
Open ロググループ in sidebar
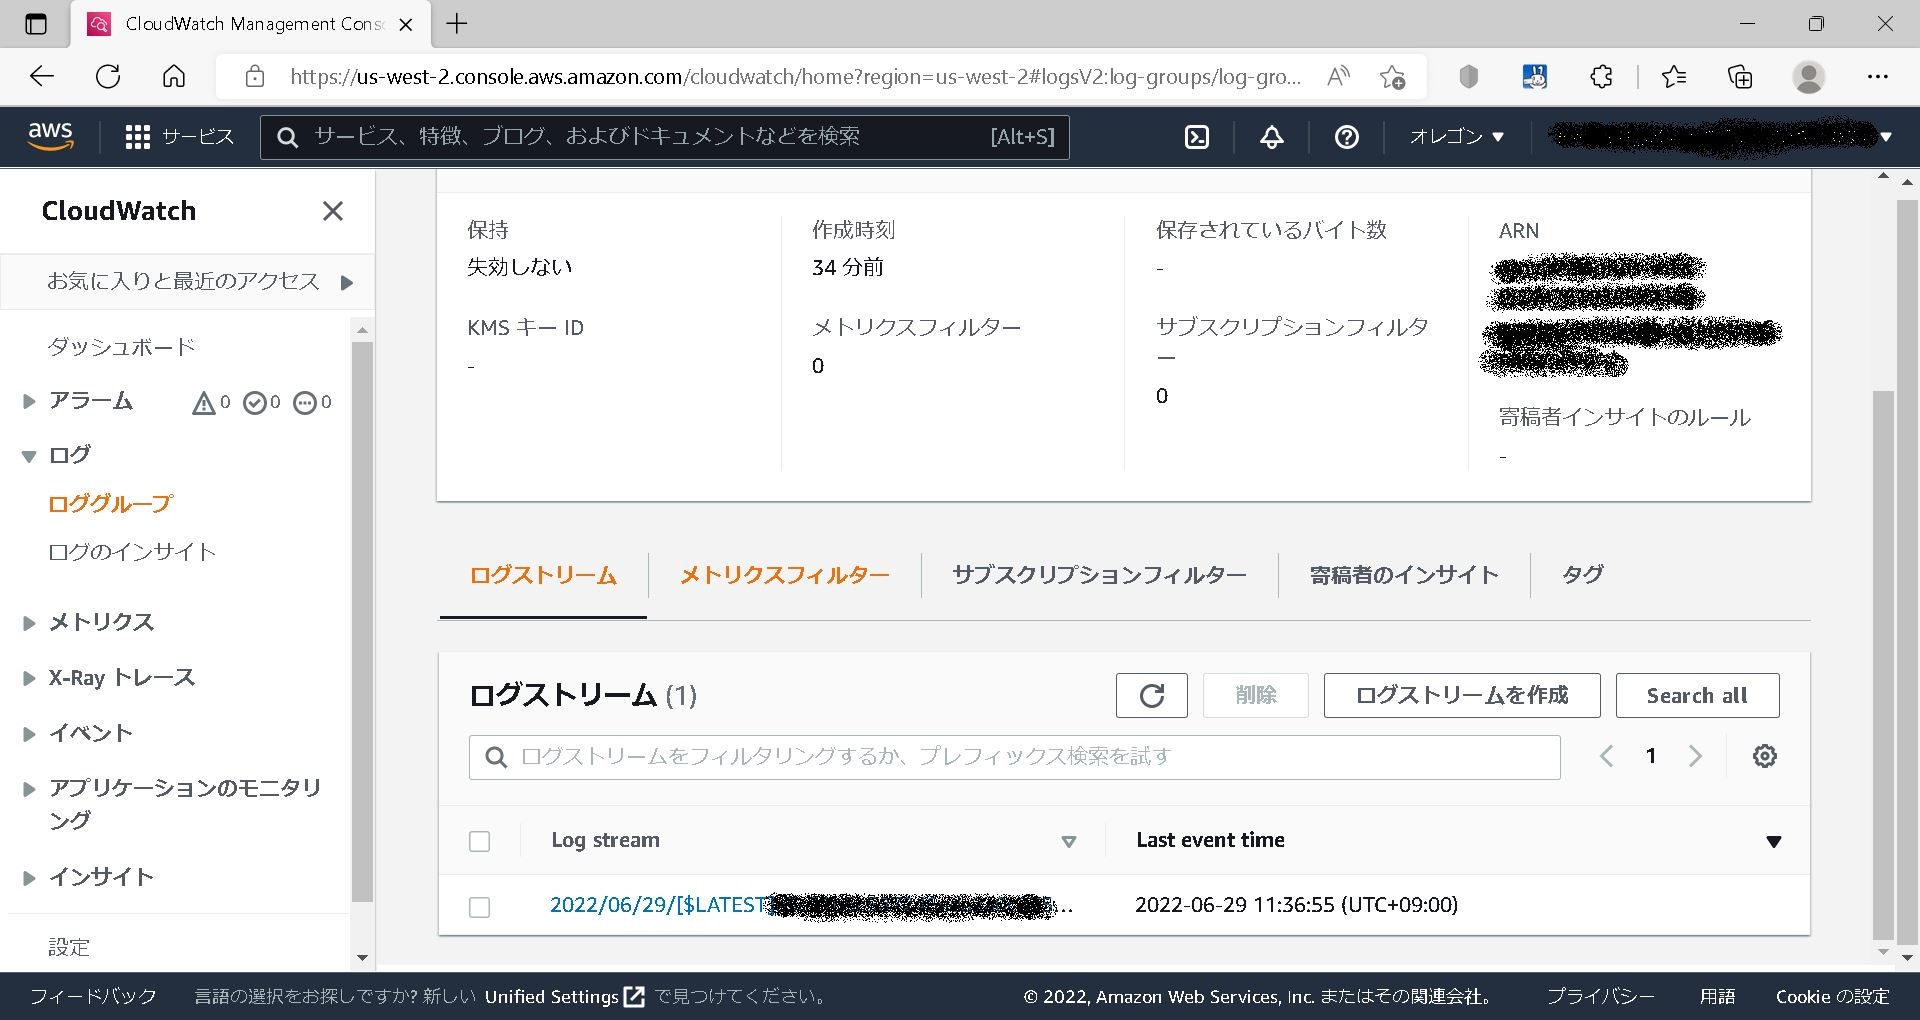click(x=110, y=504)
